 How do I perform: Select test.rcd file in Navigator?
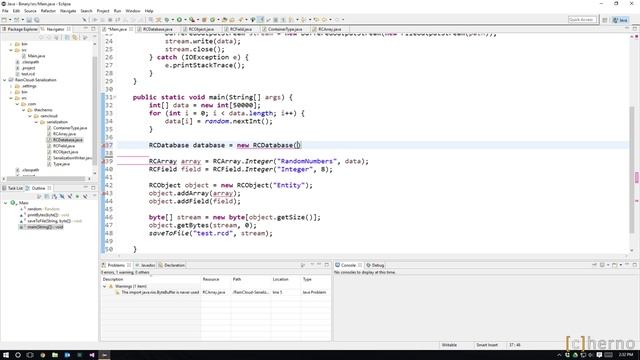point(28,74)
